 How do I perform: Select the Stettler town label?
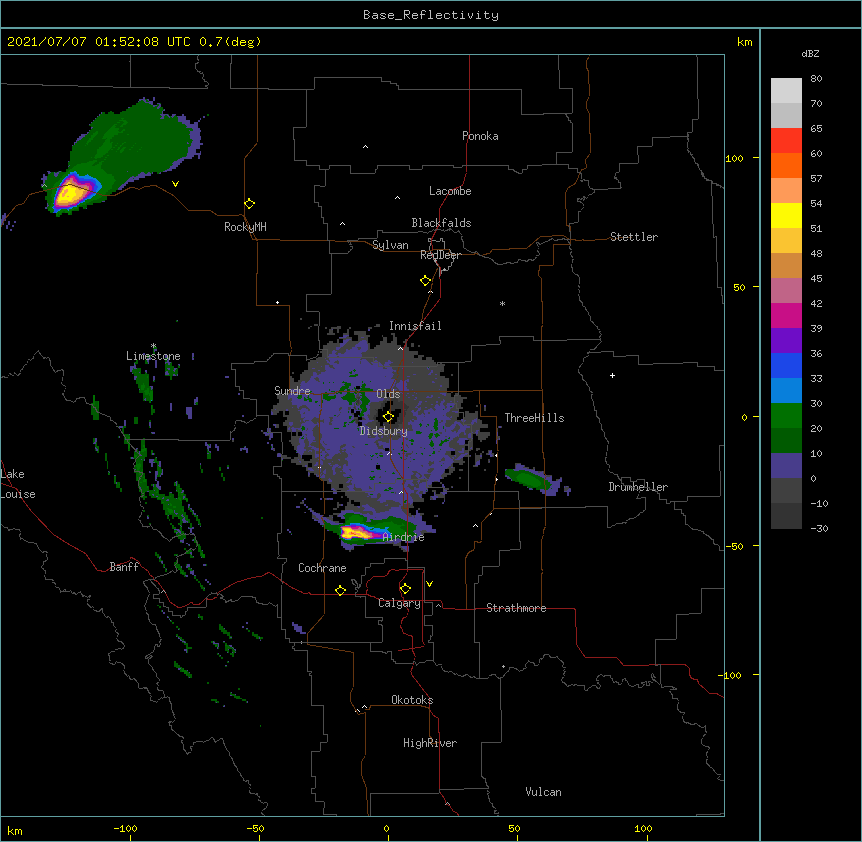coord(634,237)
